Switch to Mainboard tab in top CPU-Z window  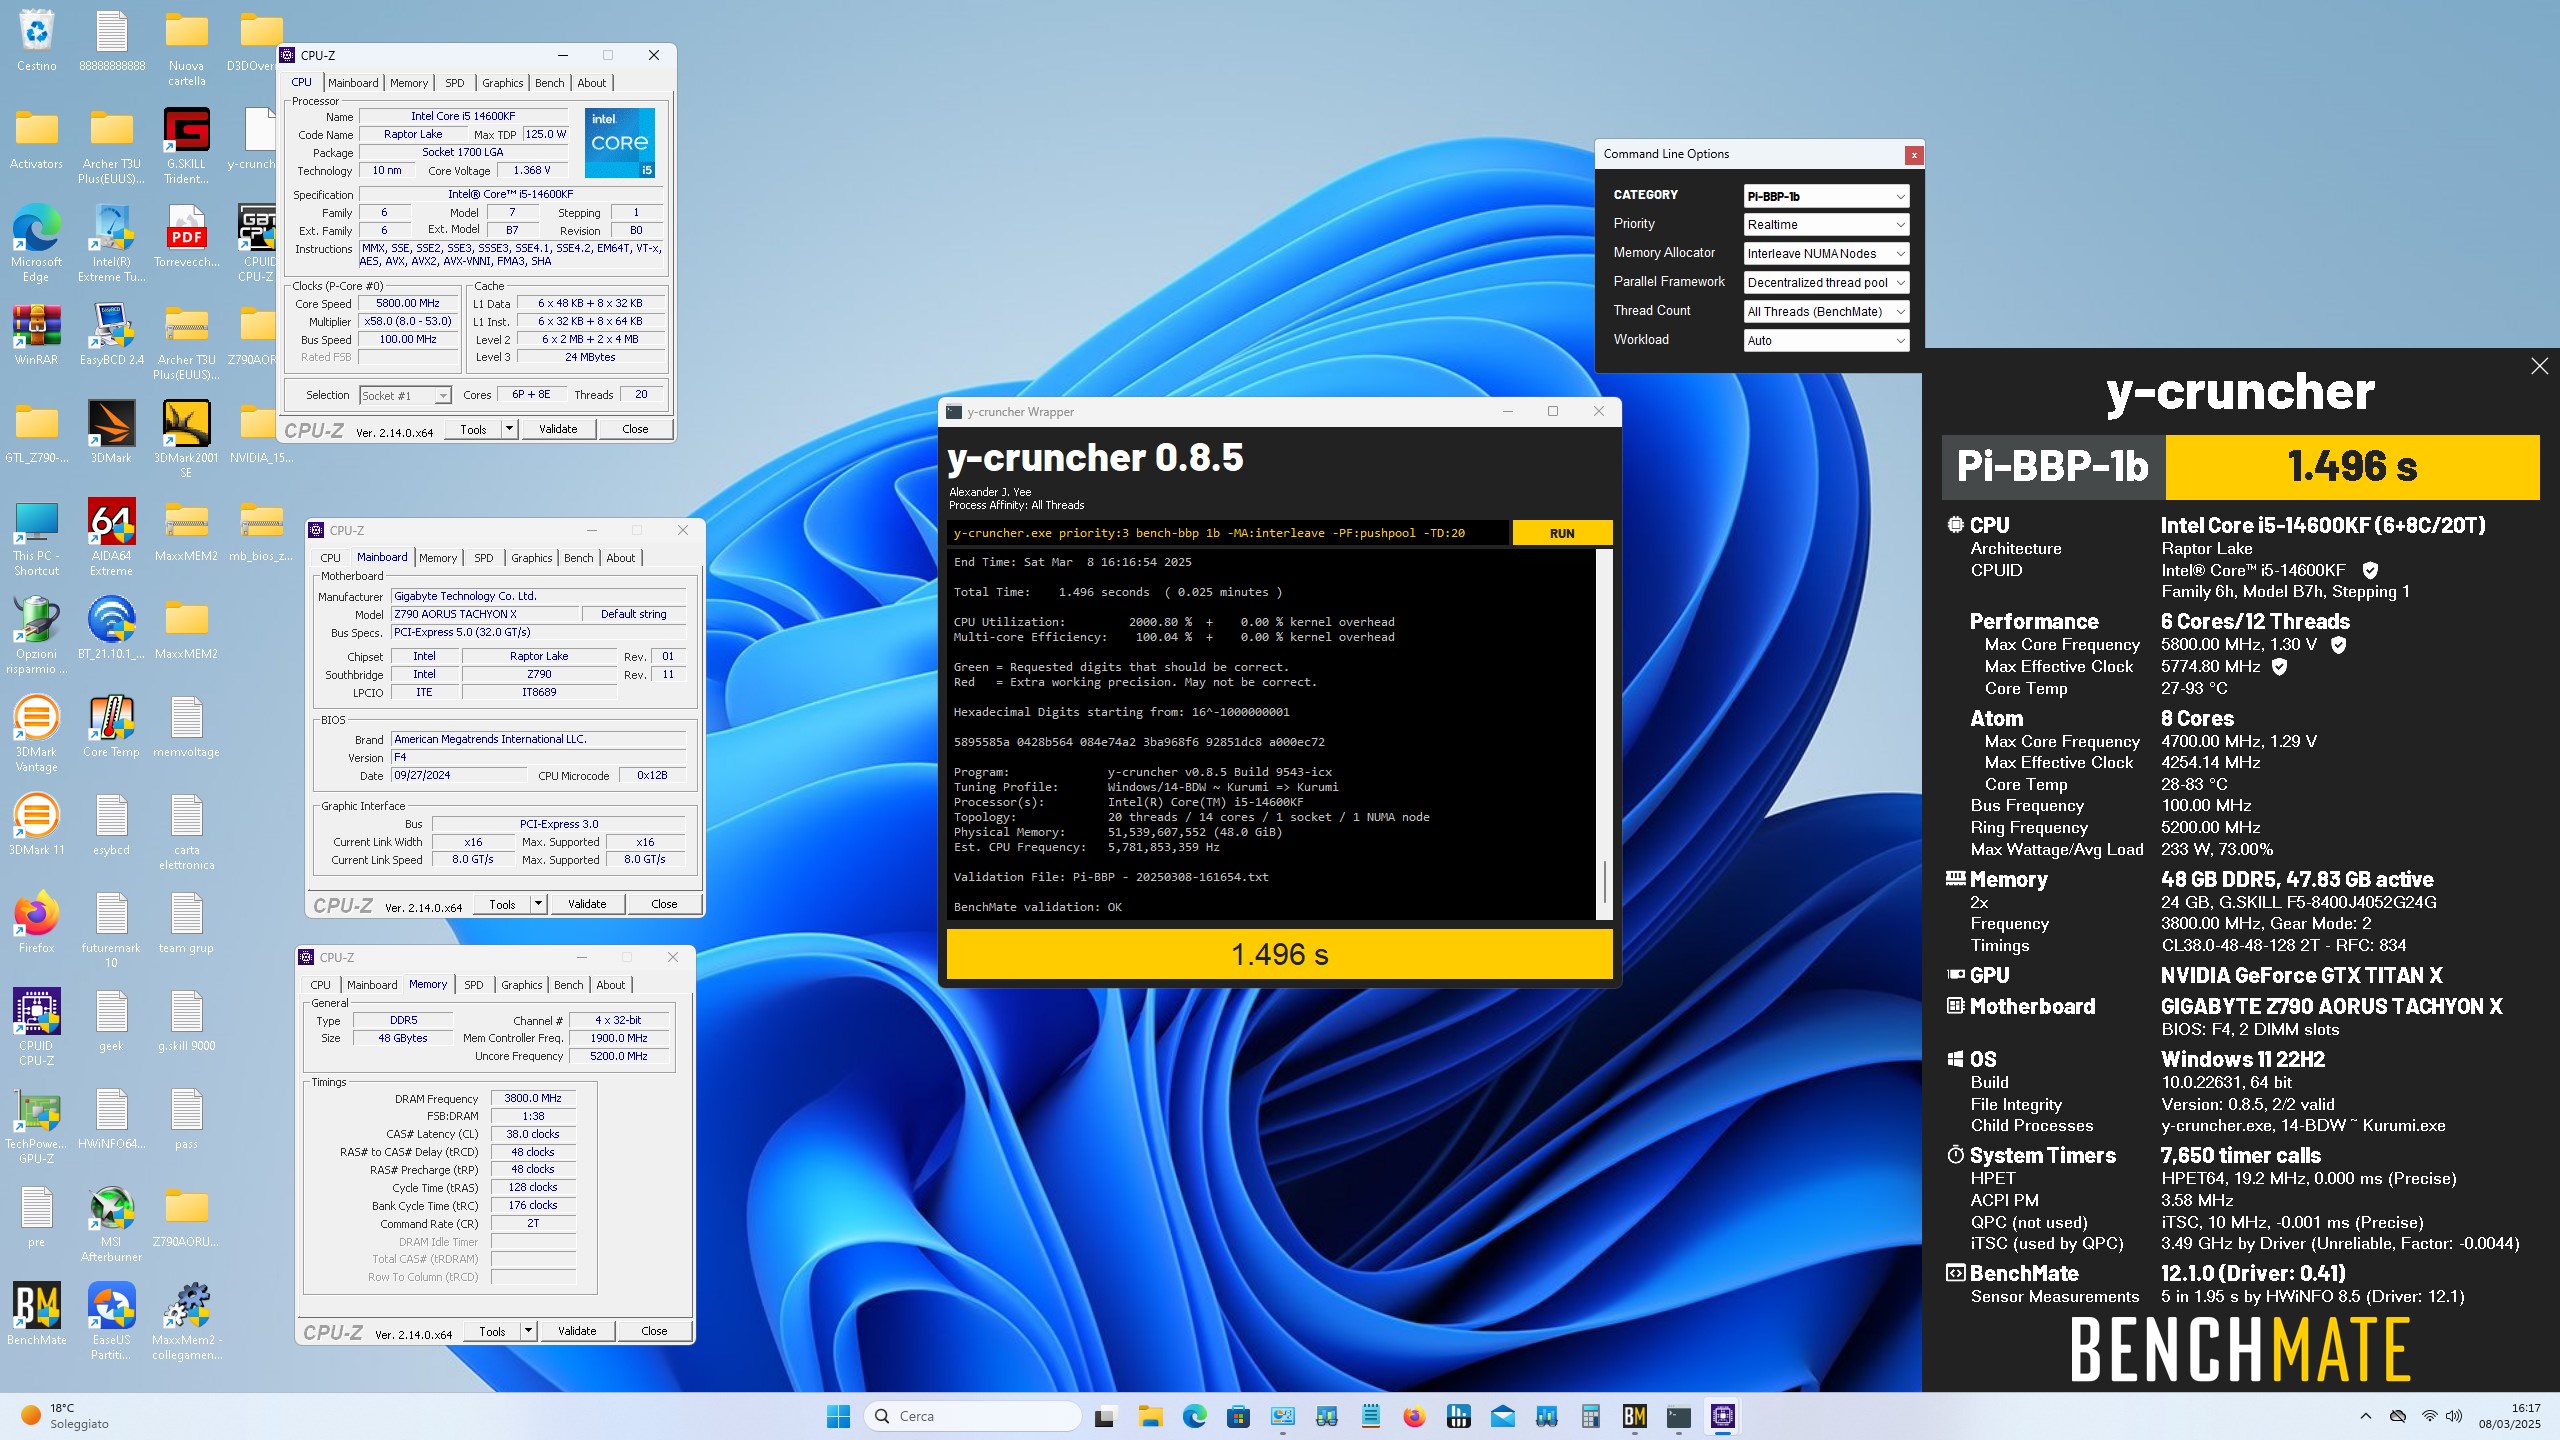click(353, 83)
